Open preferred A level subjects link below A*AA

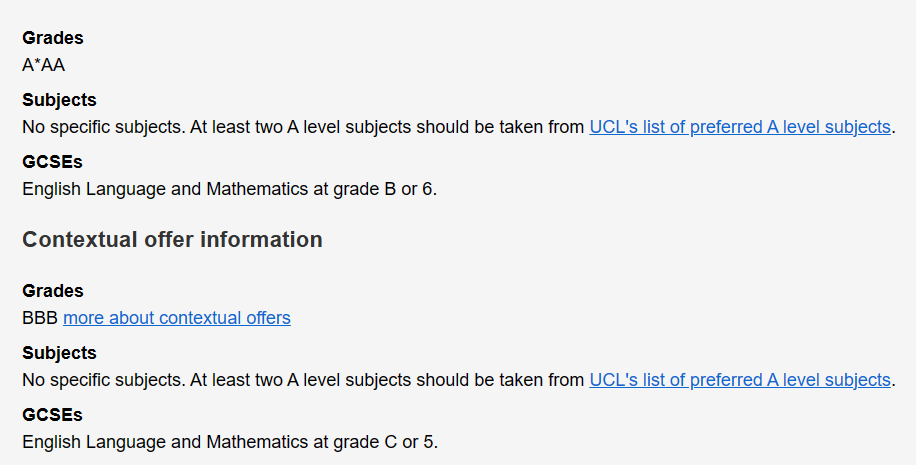[740, 127]
